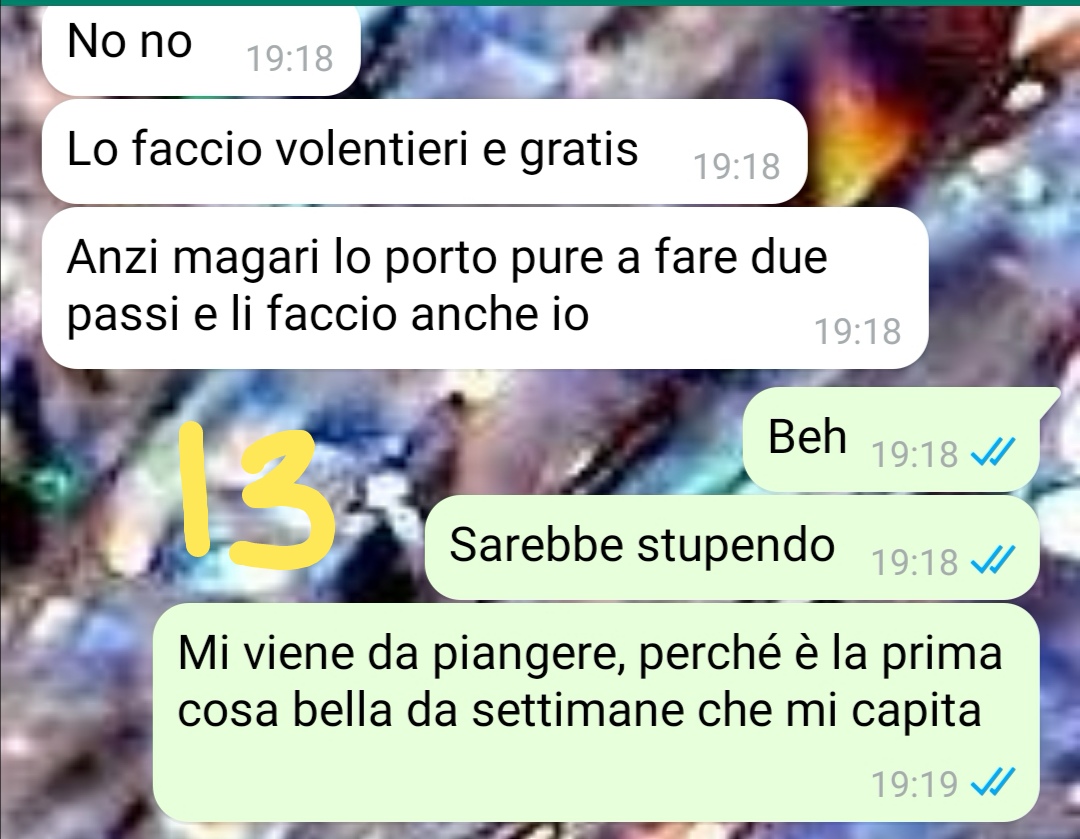The width and height of the screenshot is (1080, 839).
Task: Select the "Lo faccio volentieri e gratis" message
Action: 424,152
